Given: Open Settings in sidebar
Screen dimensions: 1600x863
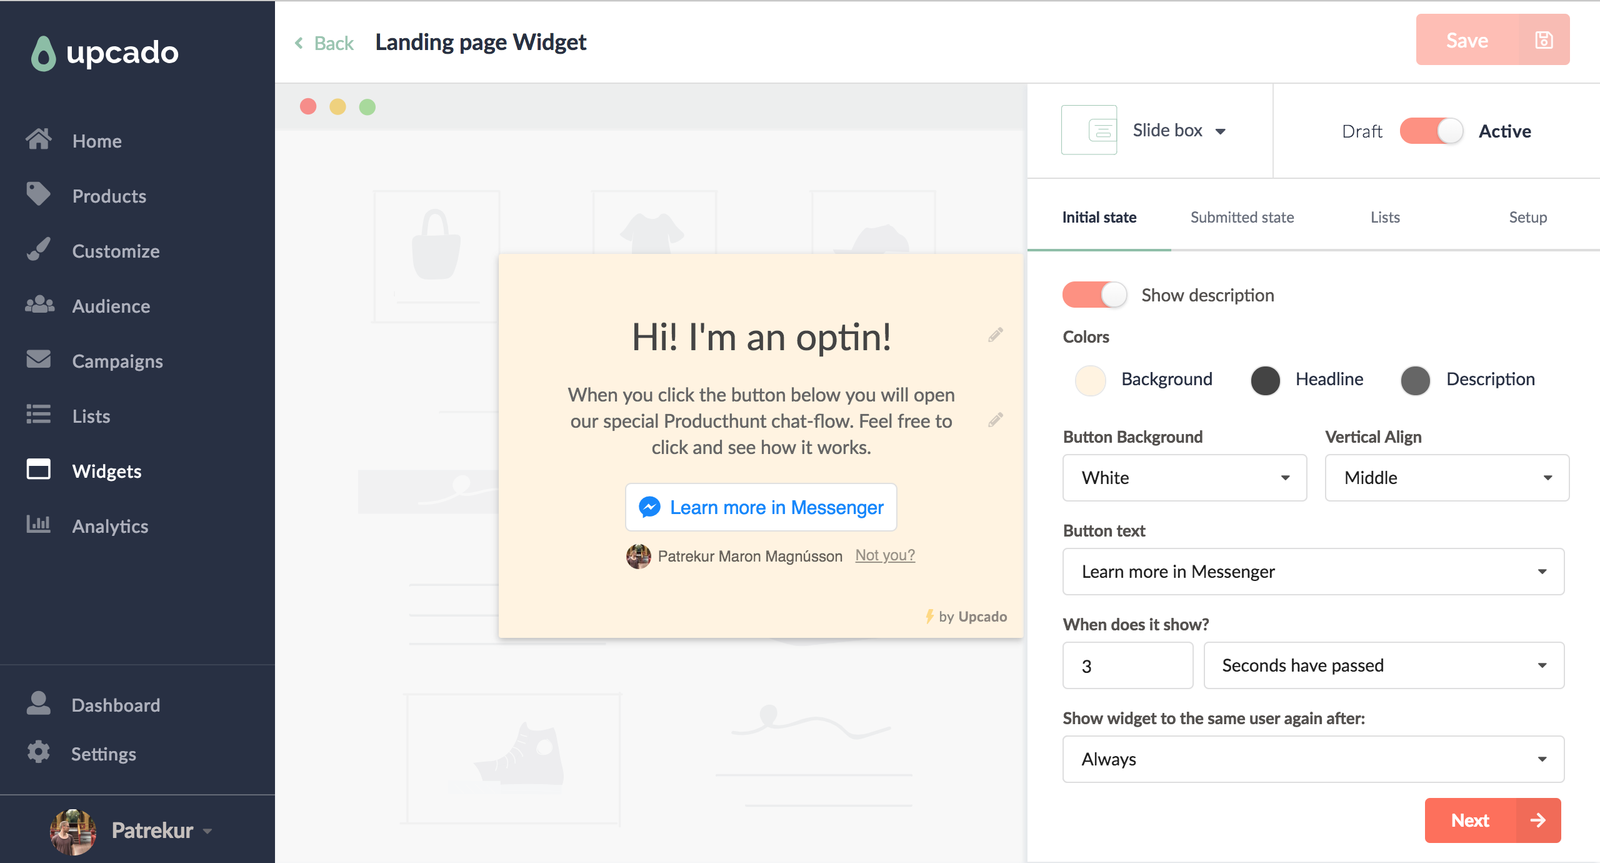Looking at the screenshot, I should pyautogui.click(x=103, y=754).
